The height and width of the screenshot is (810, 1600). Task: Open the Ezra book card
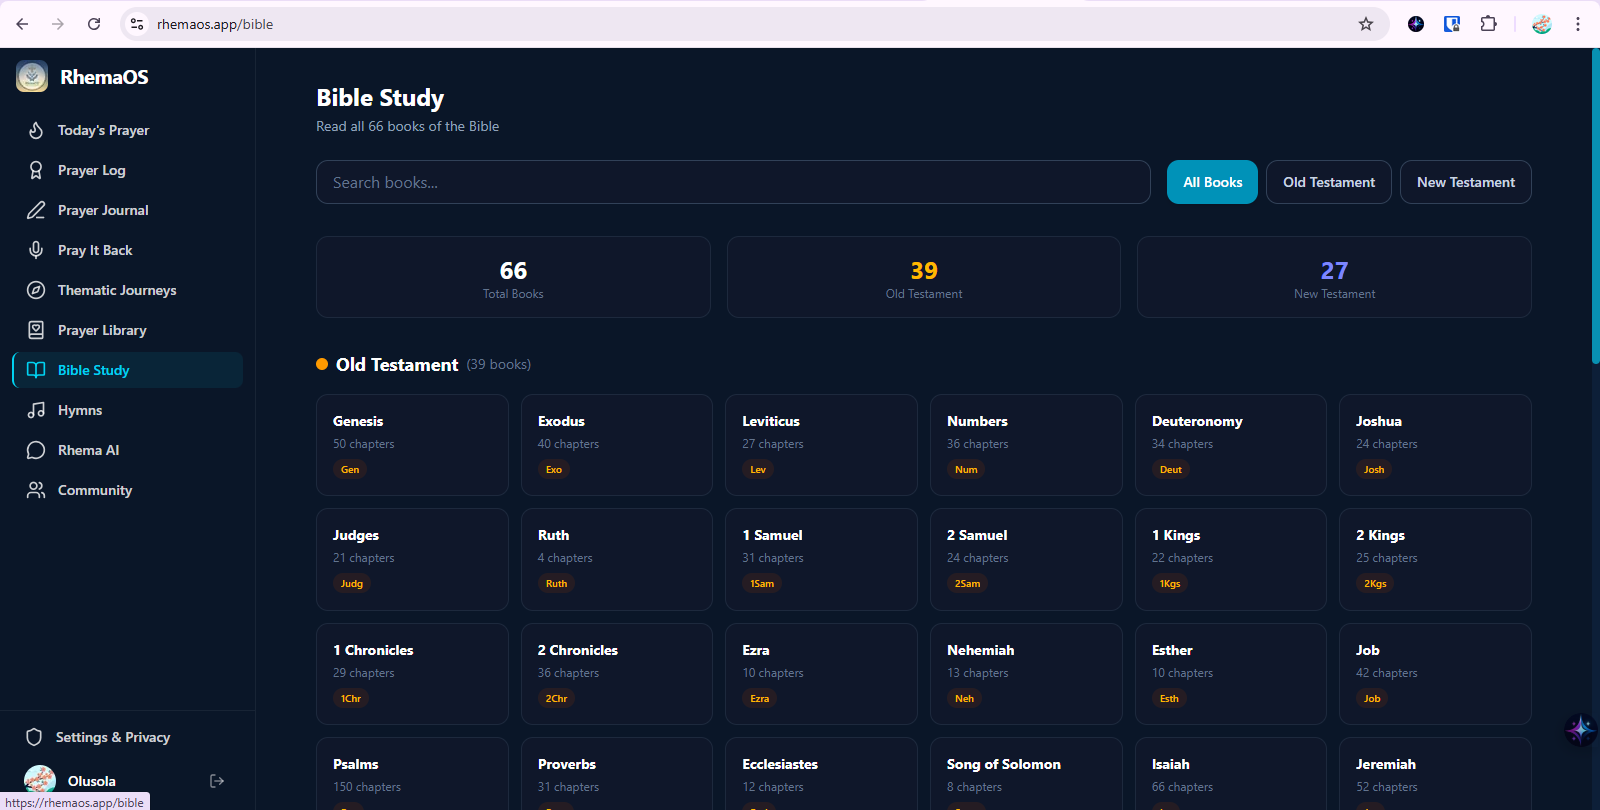pyautogui.click(x=821, y=674)
